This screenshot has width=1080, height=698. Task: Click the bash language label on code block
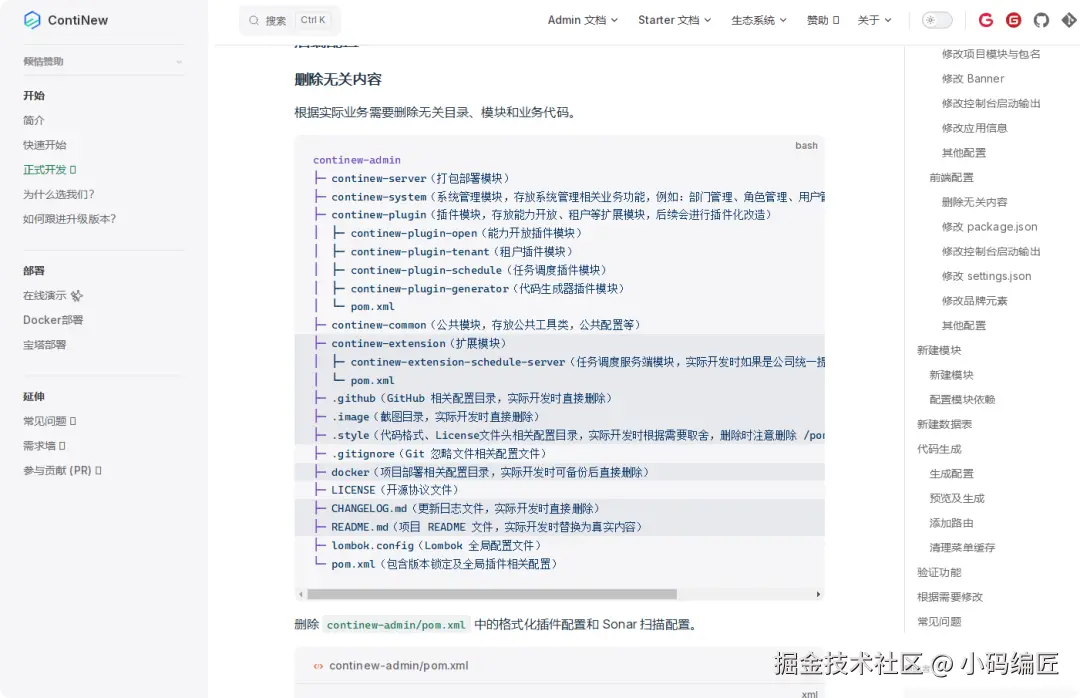pyautogui.click(x=806, y=145)
